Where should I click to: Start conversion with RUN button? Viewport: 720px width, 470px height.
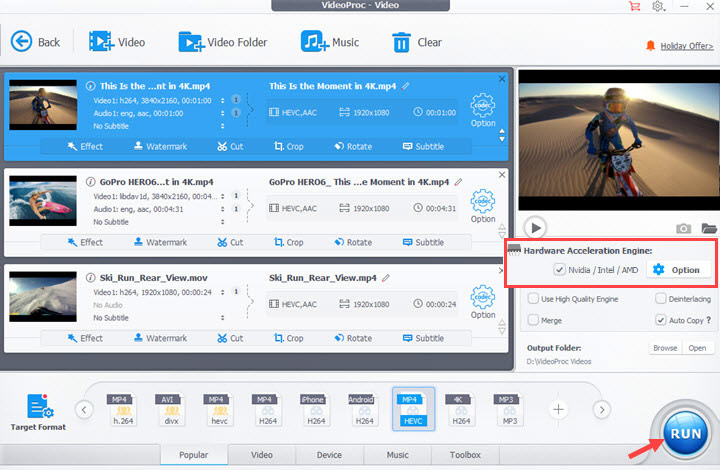tap(686, 433)
